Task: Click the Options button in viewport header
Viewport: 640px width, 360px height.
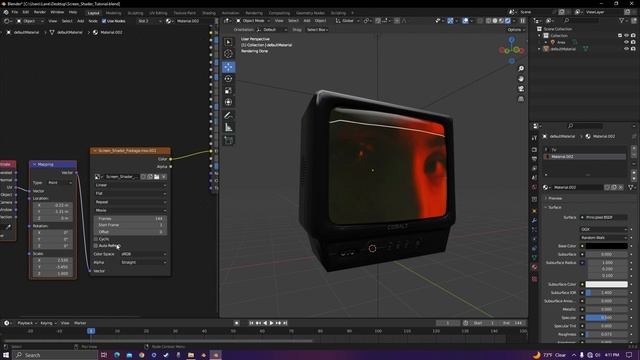Action: tap(516, 30)
